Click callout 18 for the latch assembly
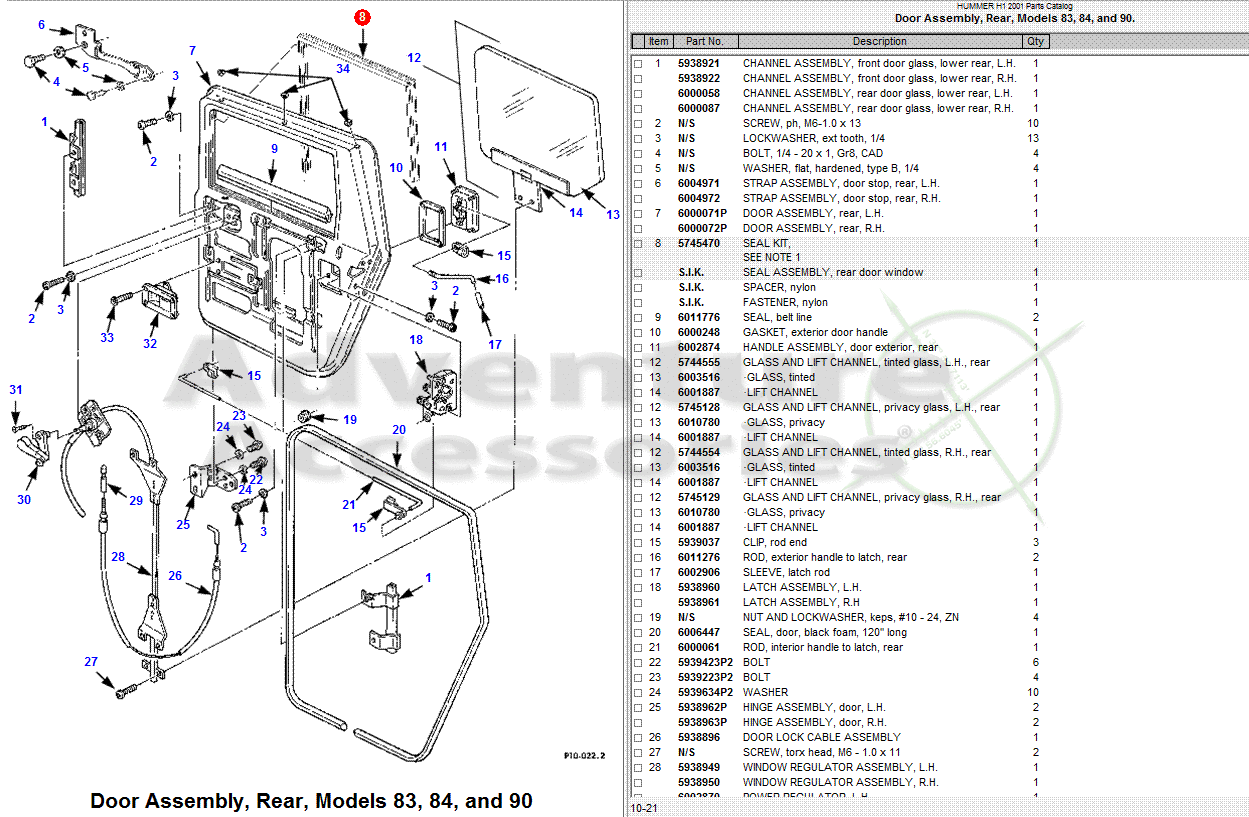The width and height of the screenshot is (1249, 817). (x=416, y=340)
